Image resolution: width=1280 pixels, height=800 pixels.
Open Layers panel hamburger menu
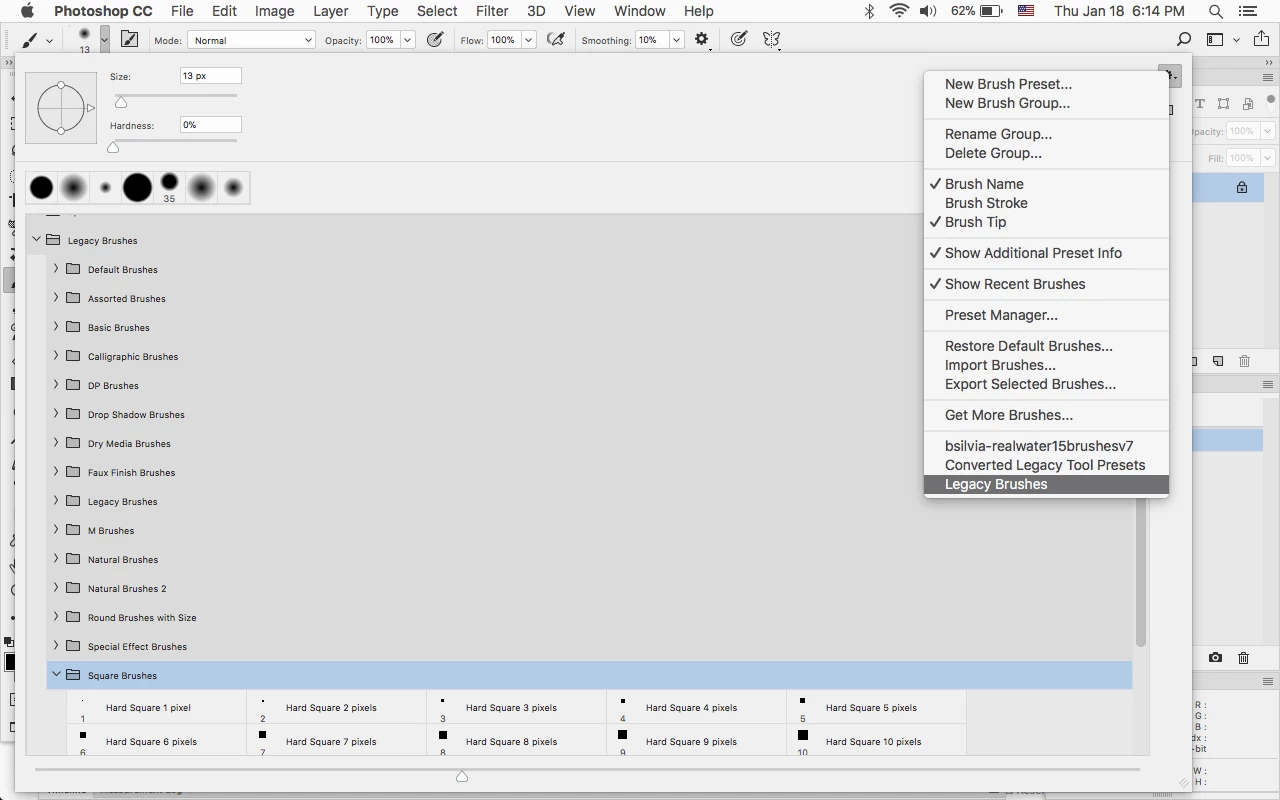coord(1268,77)
